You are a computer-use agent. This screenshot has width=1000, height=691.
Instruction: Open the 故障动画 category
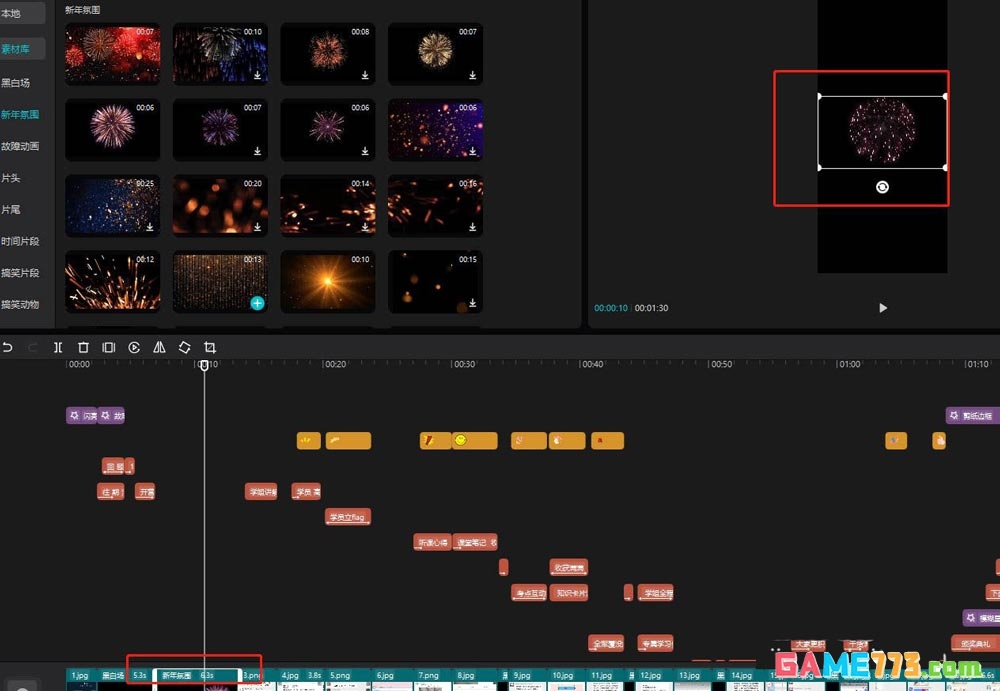tap(20, 146)
